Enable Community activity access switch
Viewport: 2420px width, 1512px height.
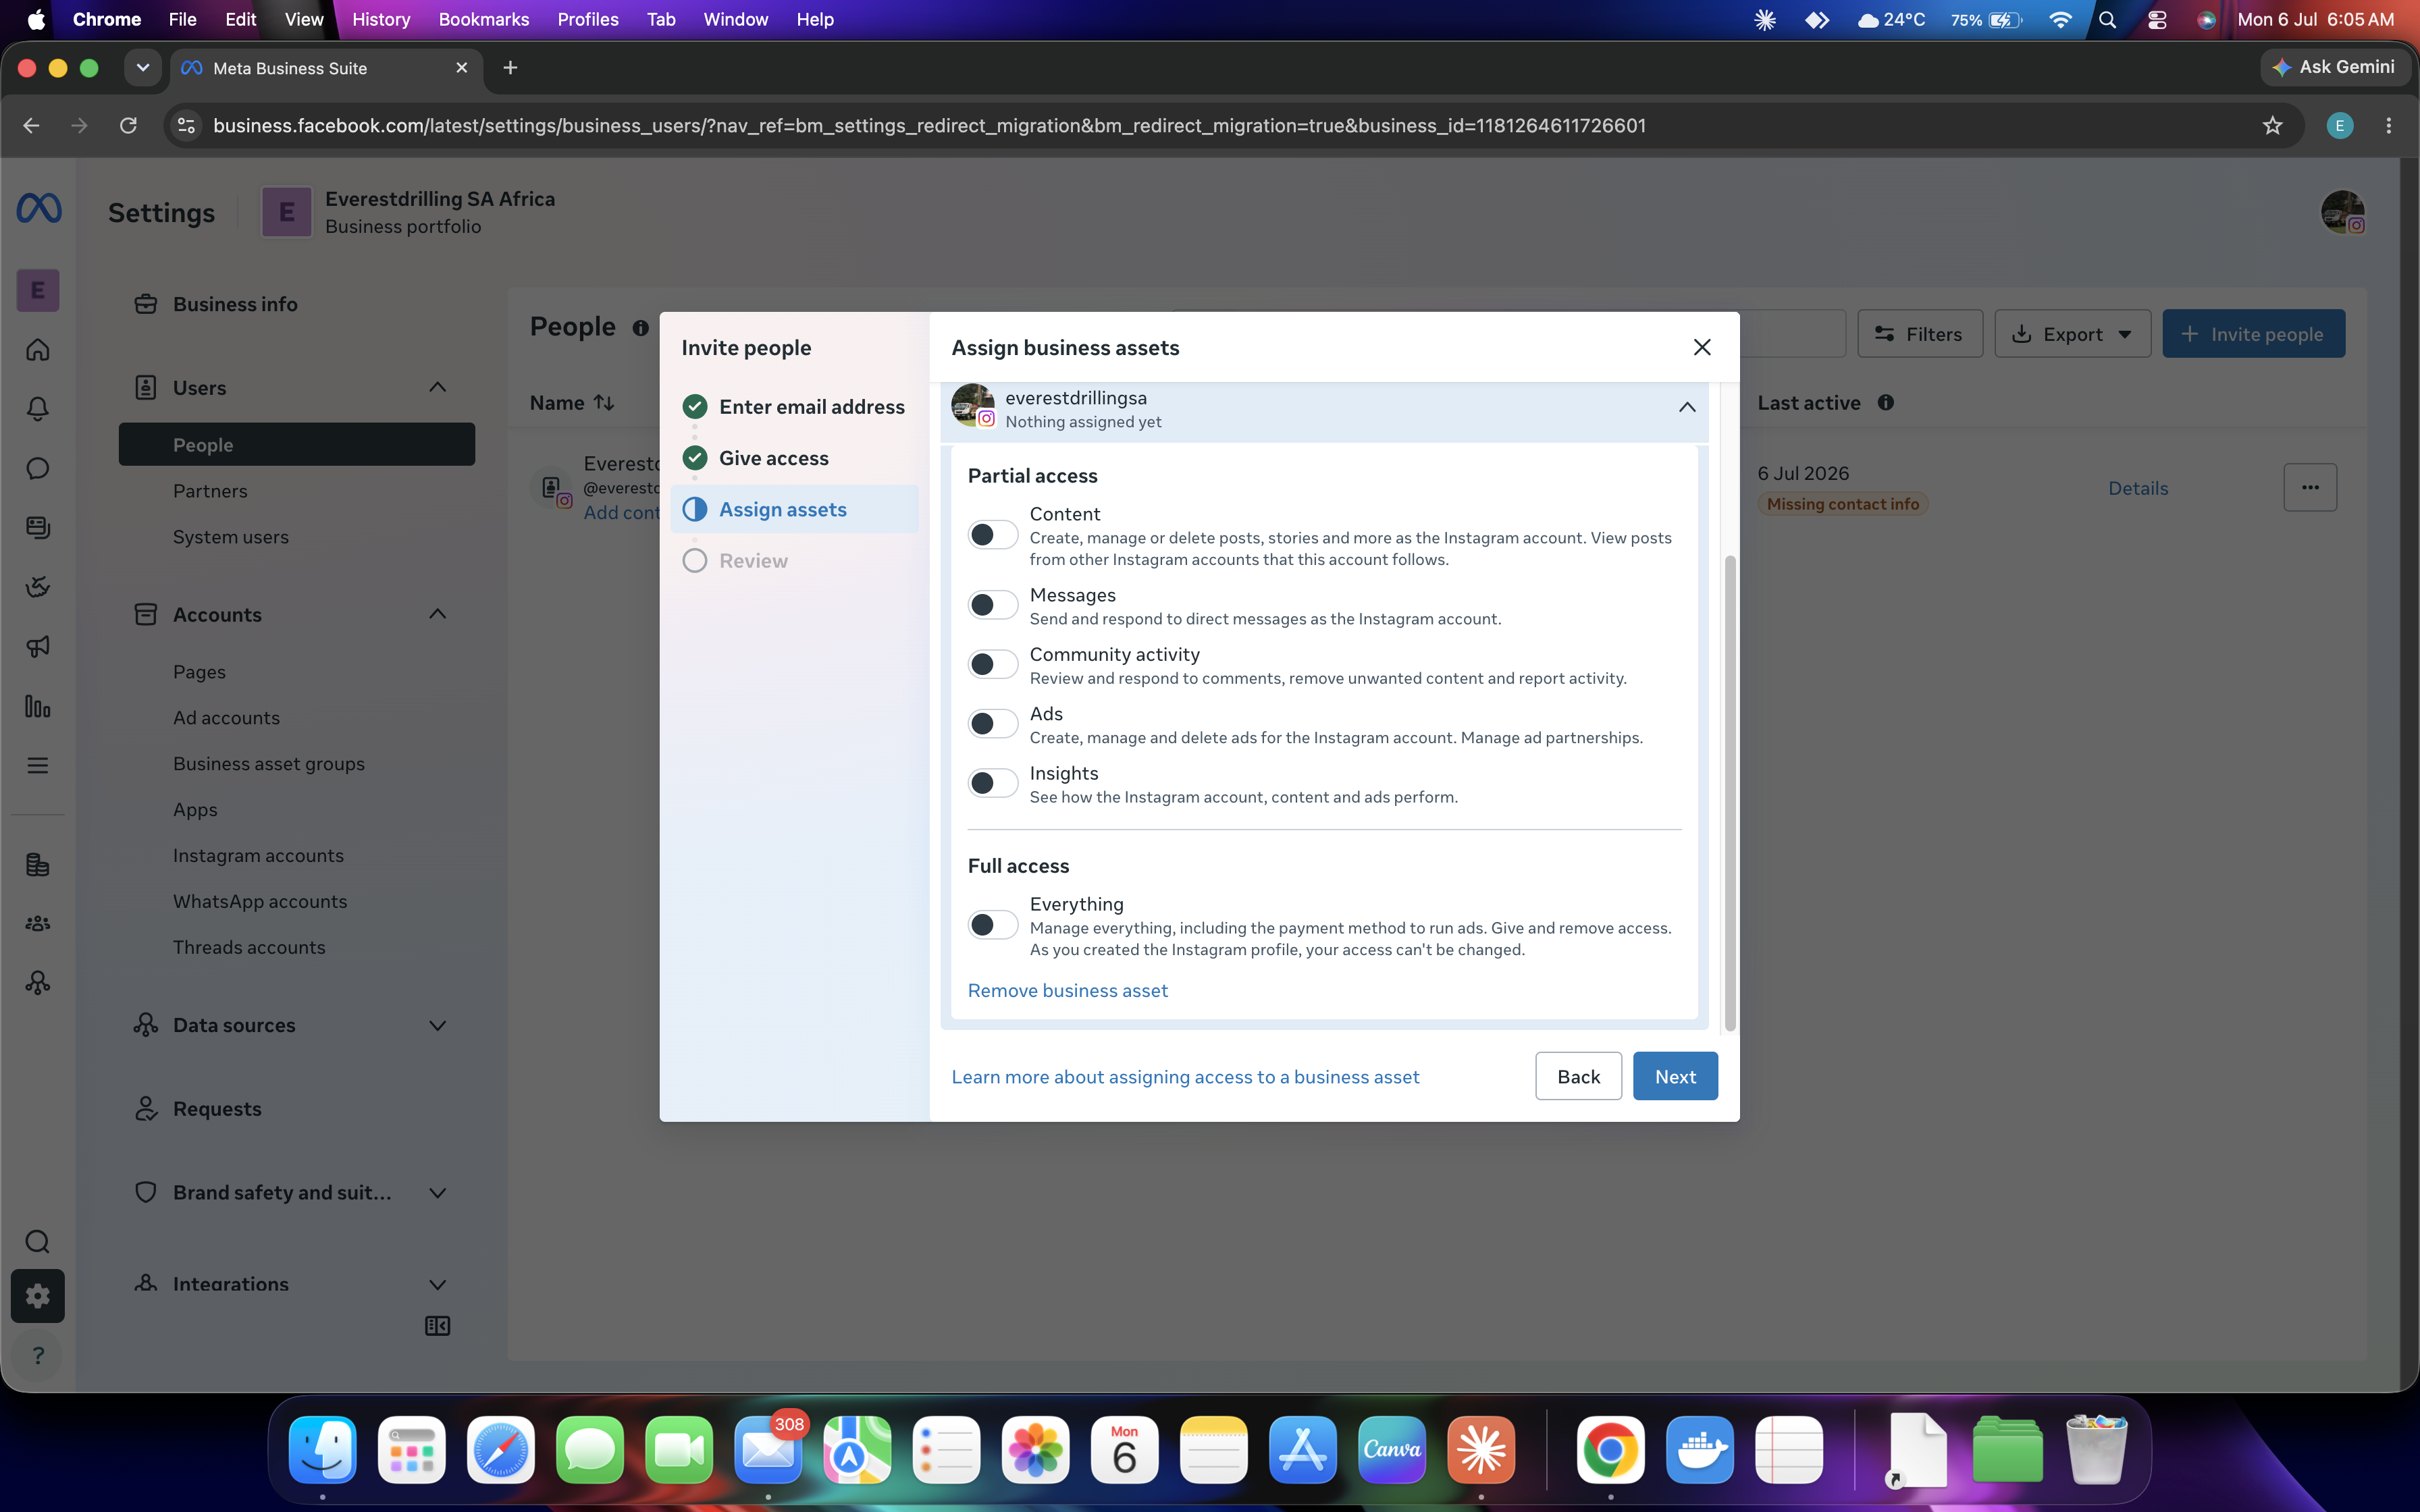tap(993, 664)
